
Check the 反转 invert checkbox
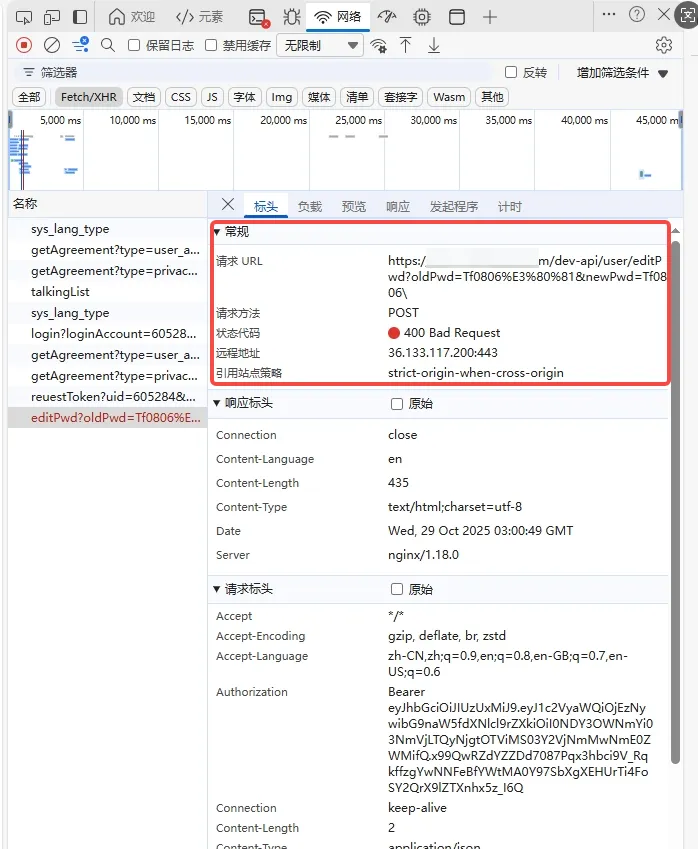pos(511,73)
